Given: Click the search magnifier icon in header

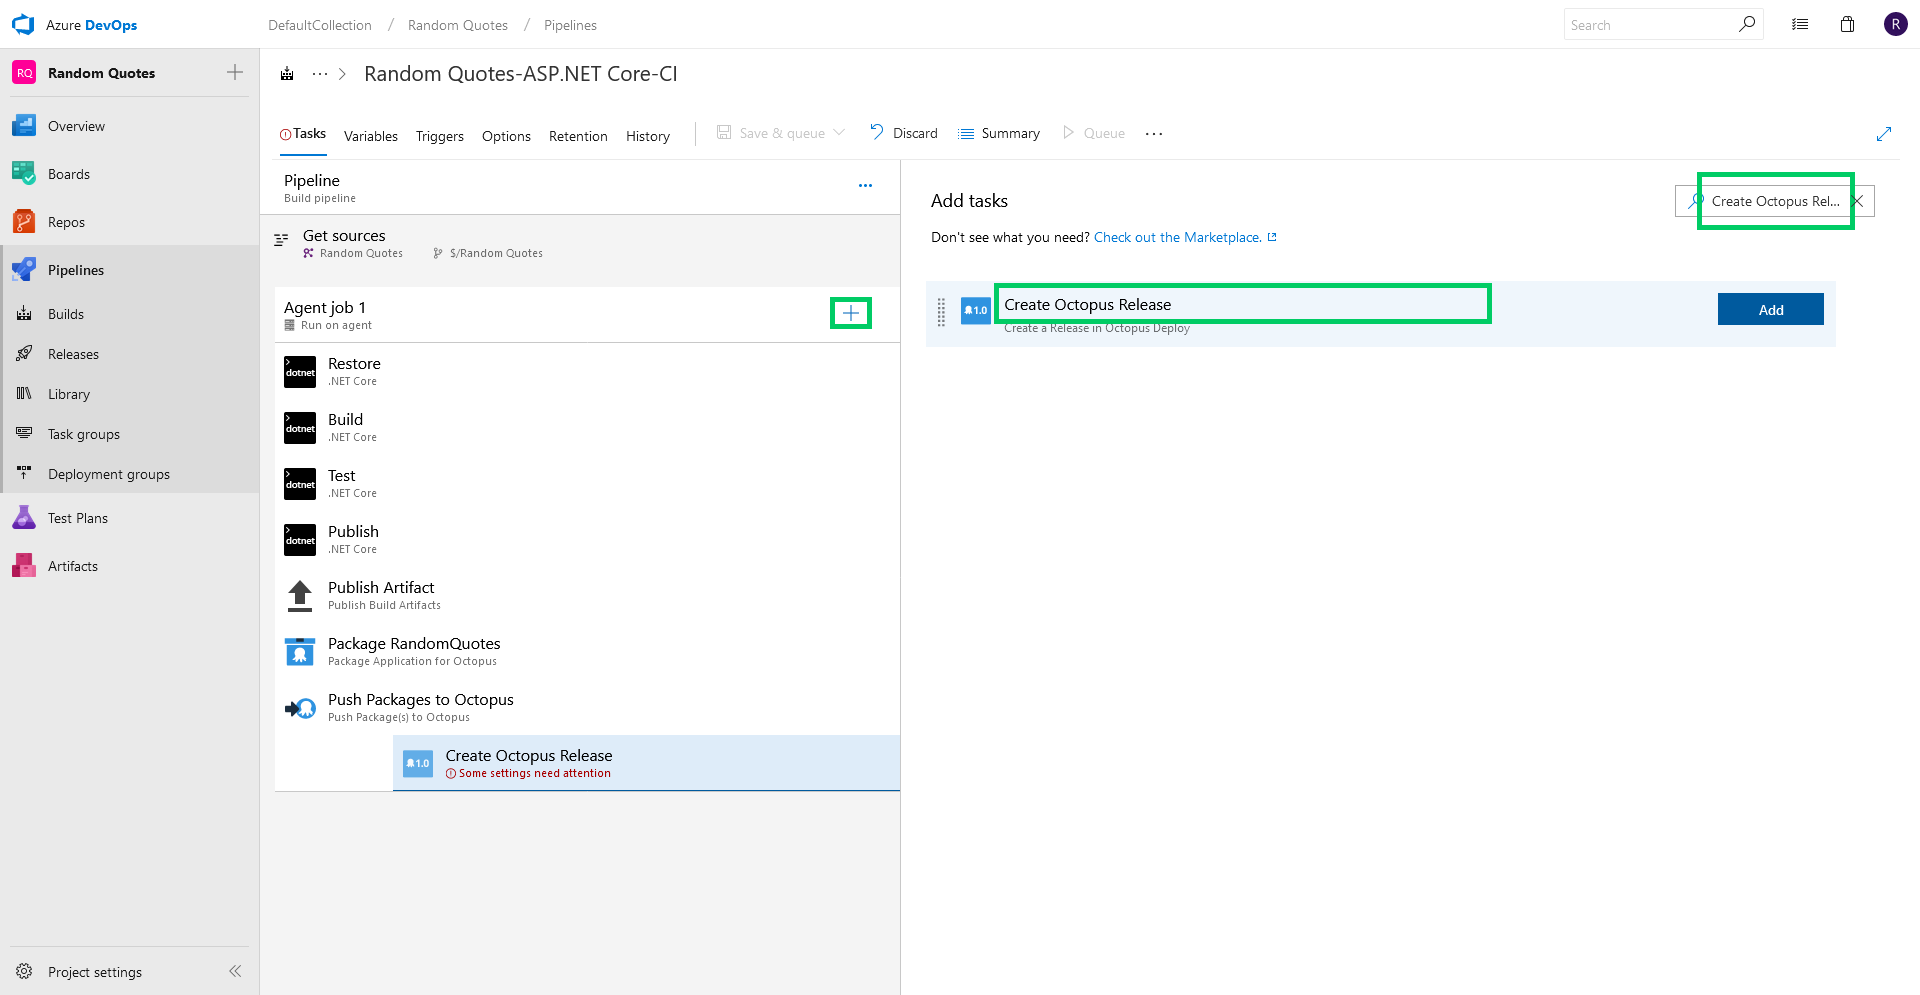Looking at the screenshot, I should (x=1747, y=24).
